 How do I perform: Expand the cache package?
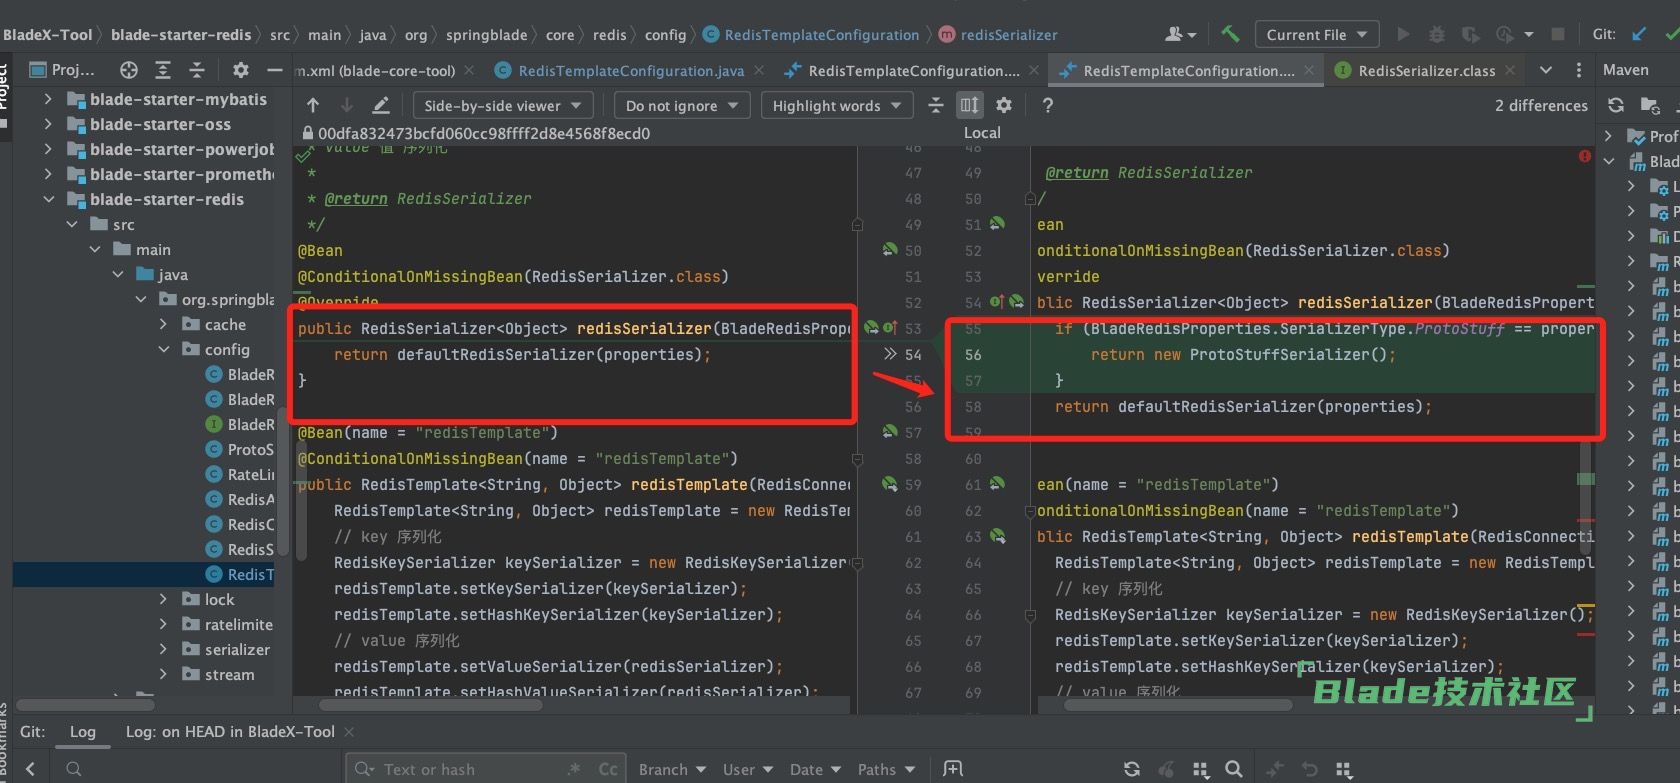[163, 324]
